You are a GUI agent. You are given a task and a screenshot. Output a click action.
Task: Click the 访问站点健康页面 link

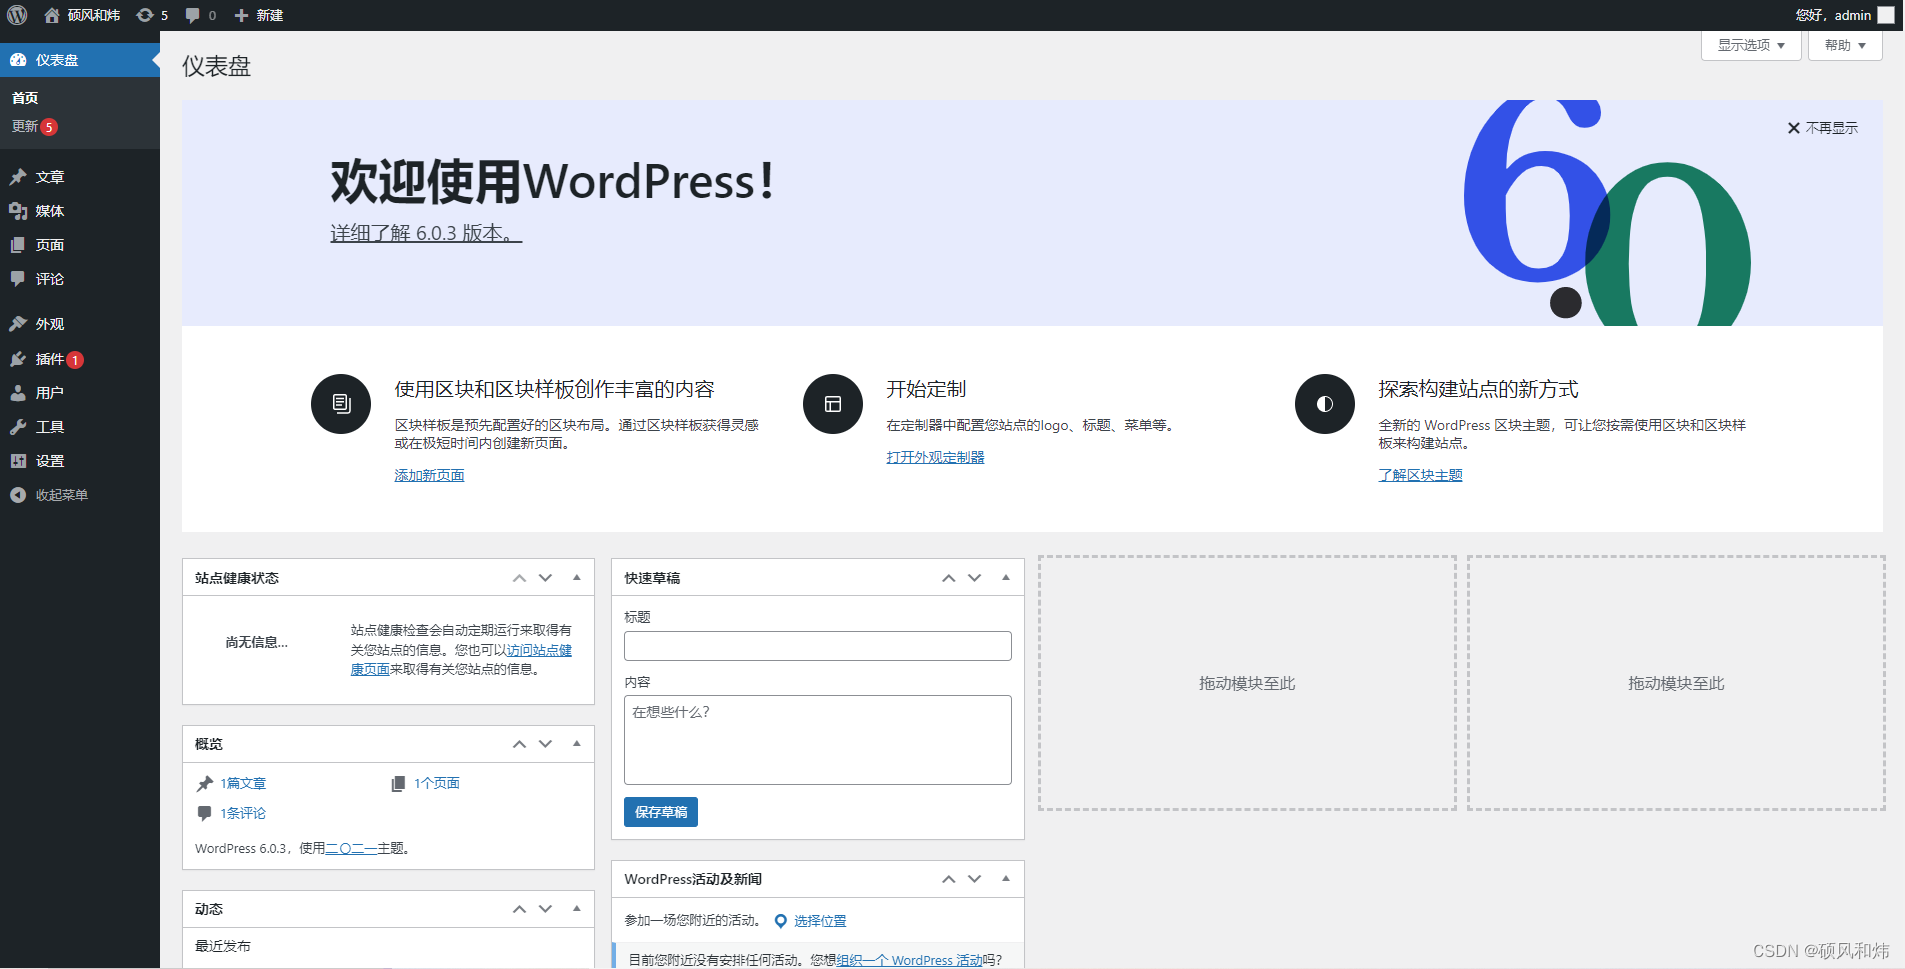point(539,650)
